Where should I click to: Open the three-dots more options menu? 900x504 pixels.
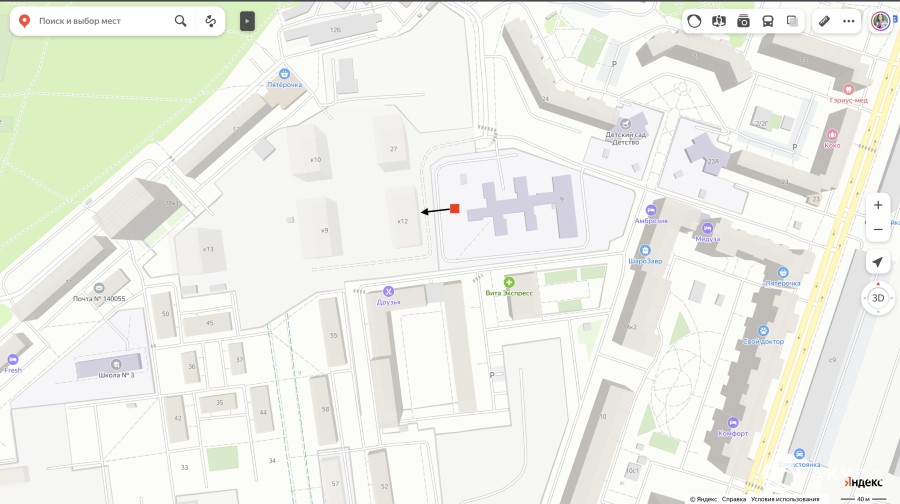pos(848,21)
